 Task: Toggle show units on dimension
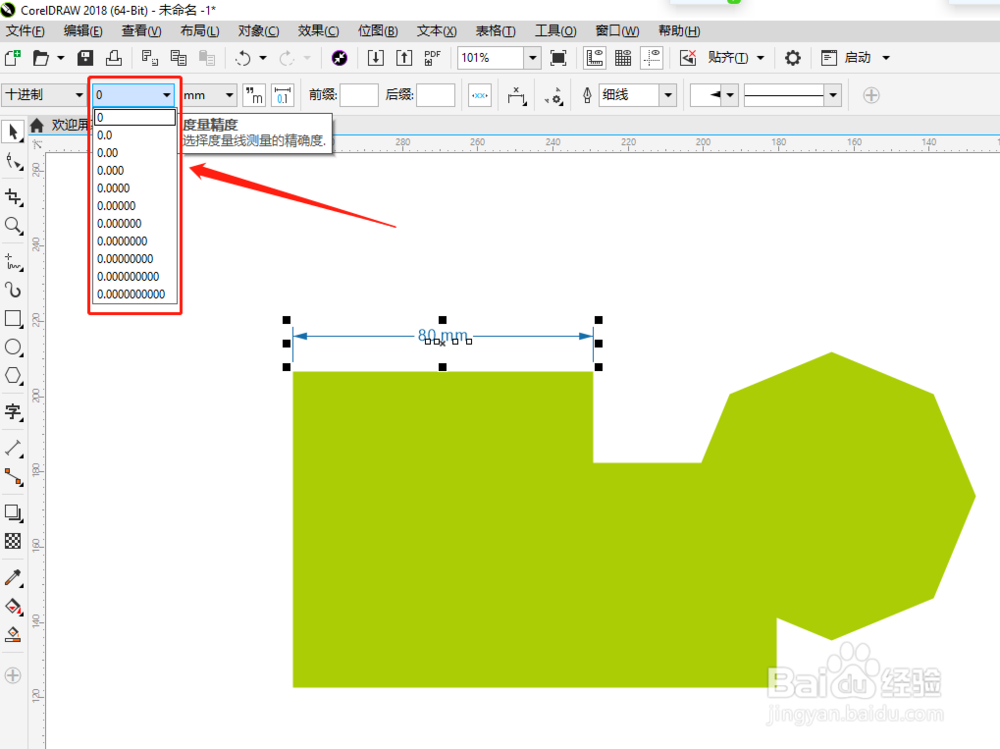[x=254, y=95]
